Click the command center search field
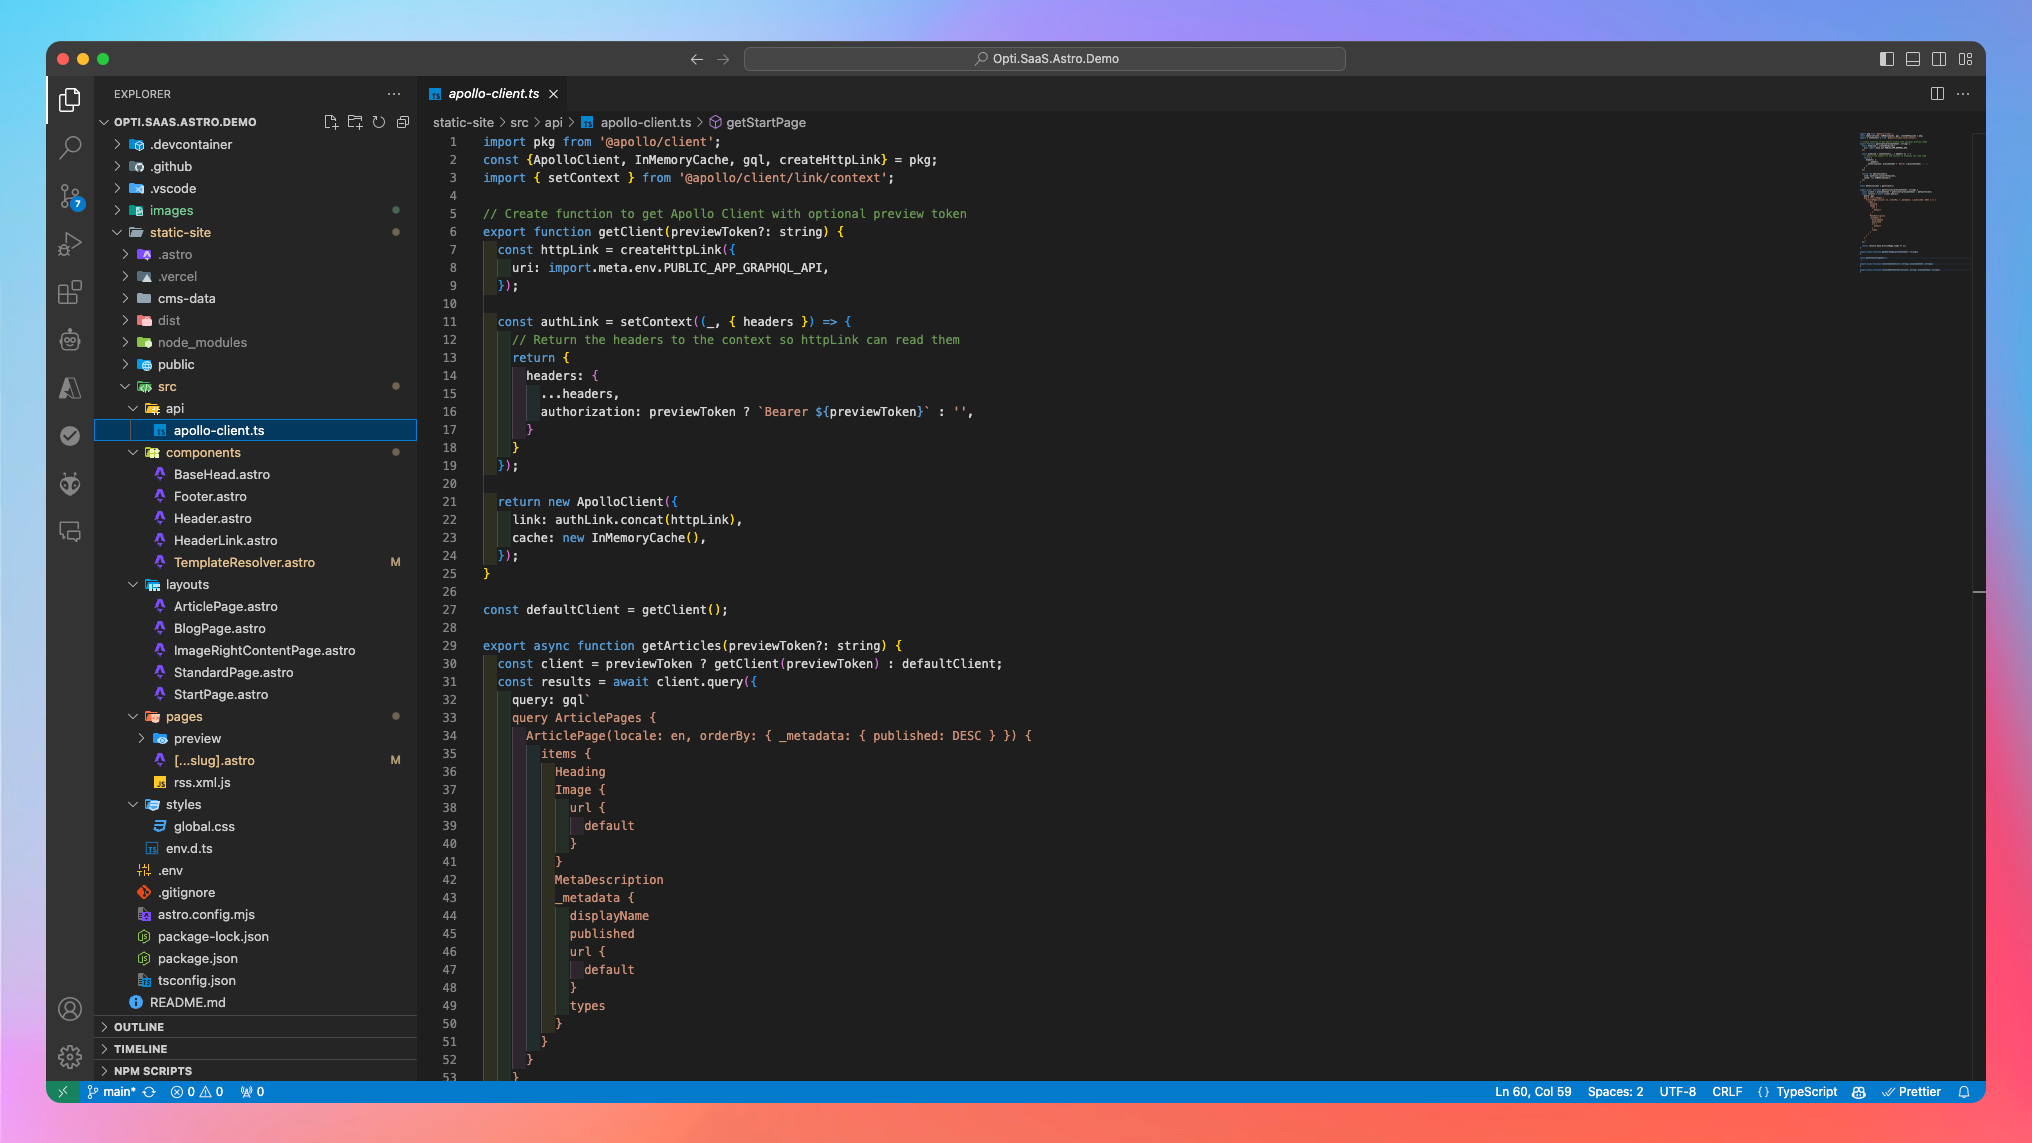 click(1044, 59)
